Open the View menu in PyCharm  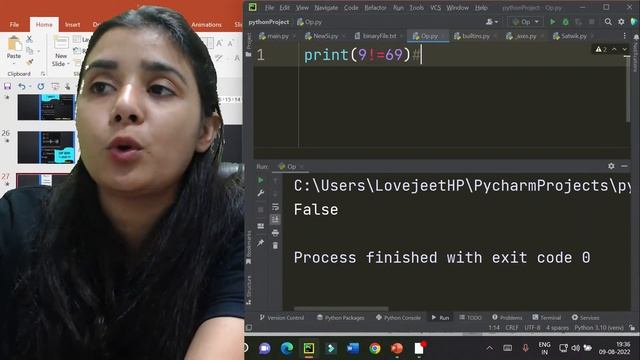pos(302,8)
